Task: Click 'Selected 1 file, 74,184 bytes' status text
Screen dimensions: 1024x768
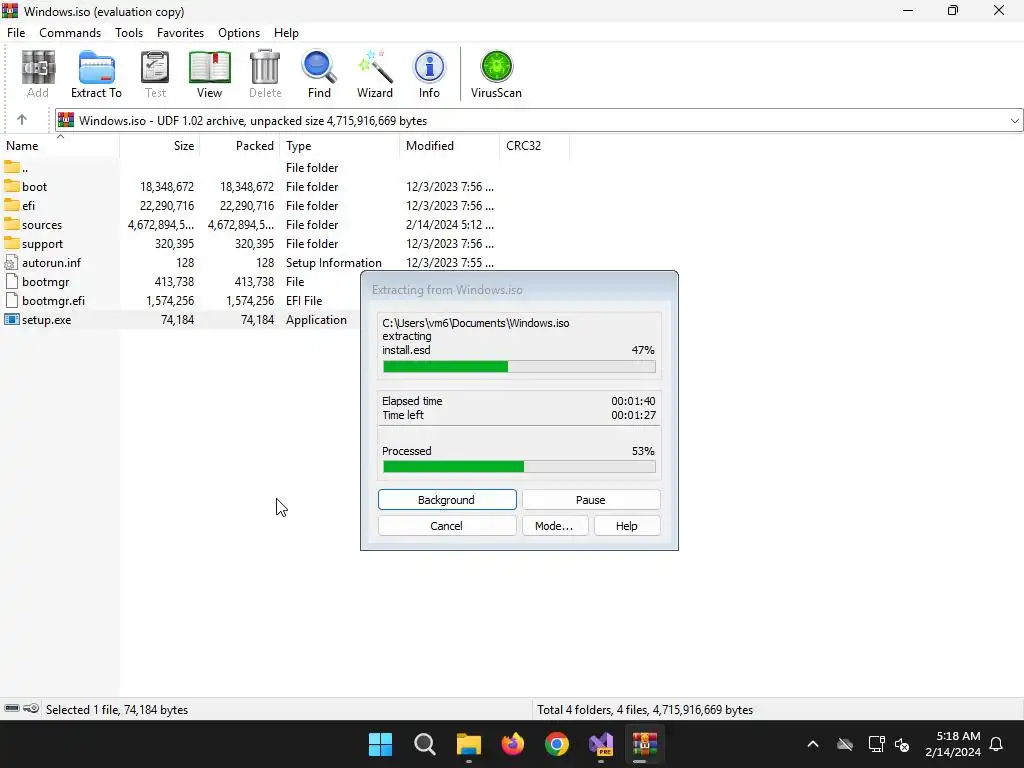Action: click(117, 709)
